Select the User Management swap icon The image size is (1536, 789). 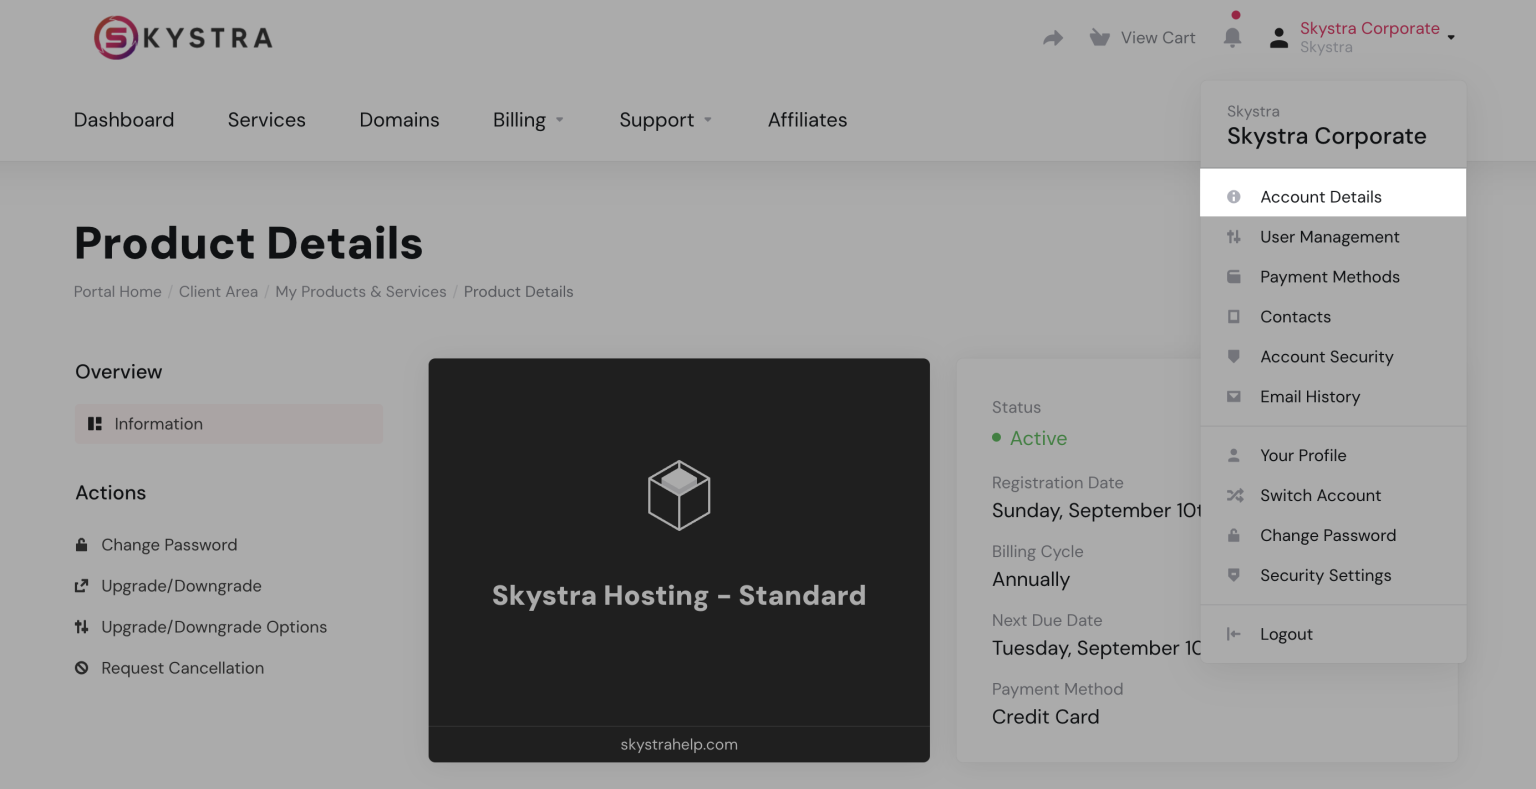tap(1232, 237)
